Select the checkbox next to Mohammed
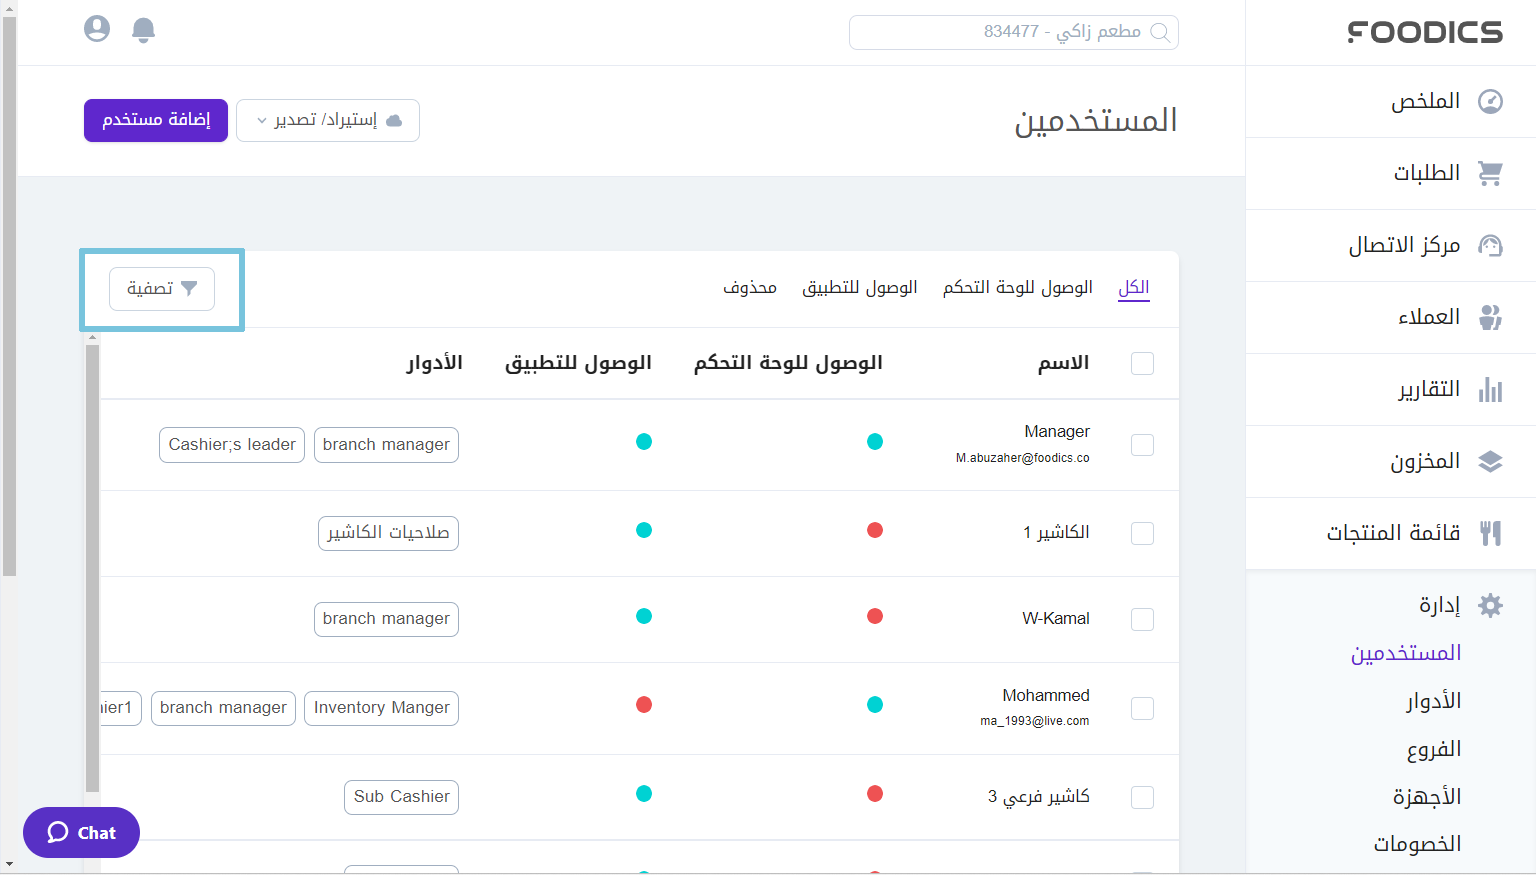1536x875 pixels. pos(1142,708)
